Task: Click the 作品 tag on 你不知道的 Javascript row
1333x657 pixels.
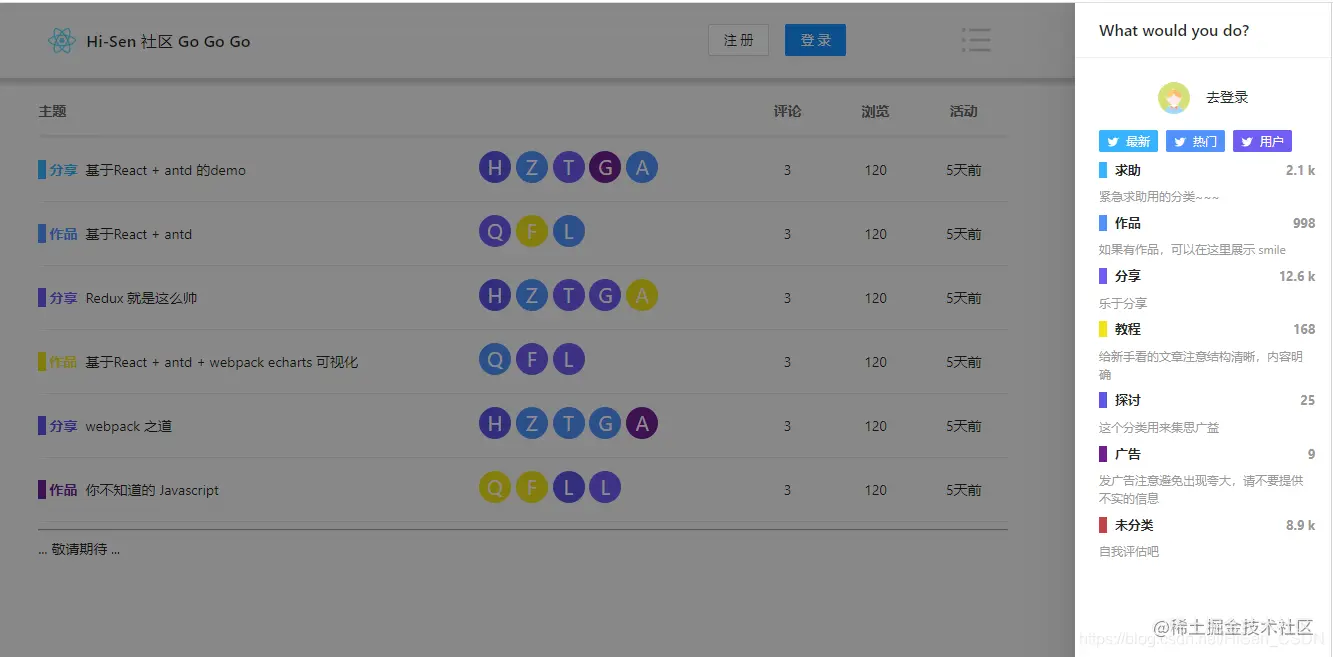Action: (63, 490)
